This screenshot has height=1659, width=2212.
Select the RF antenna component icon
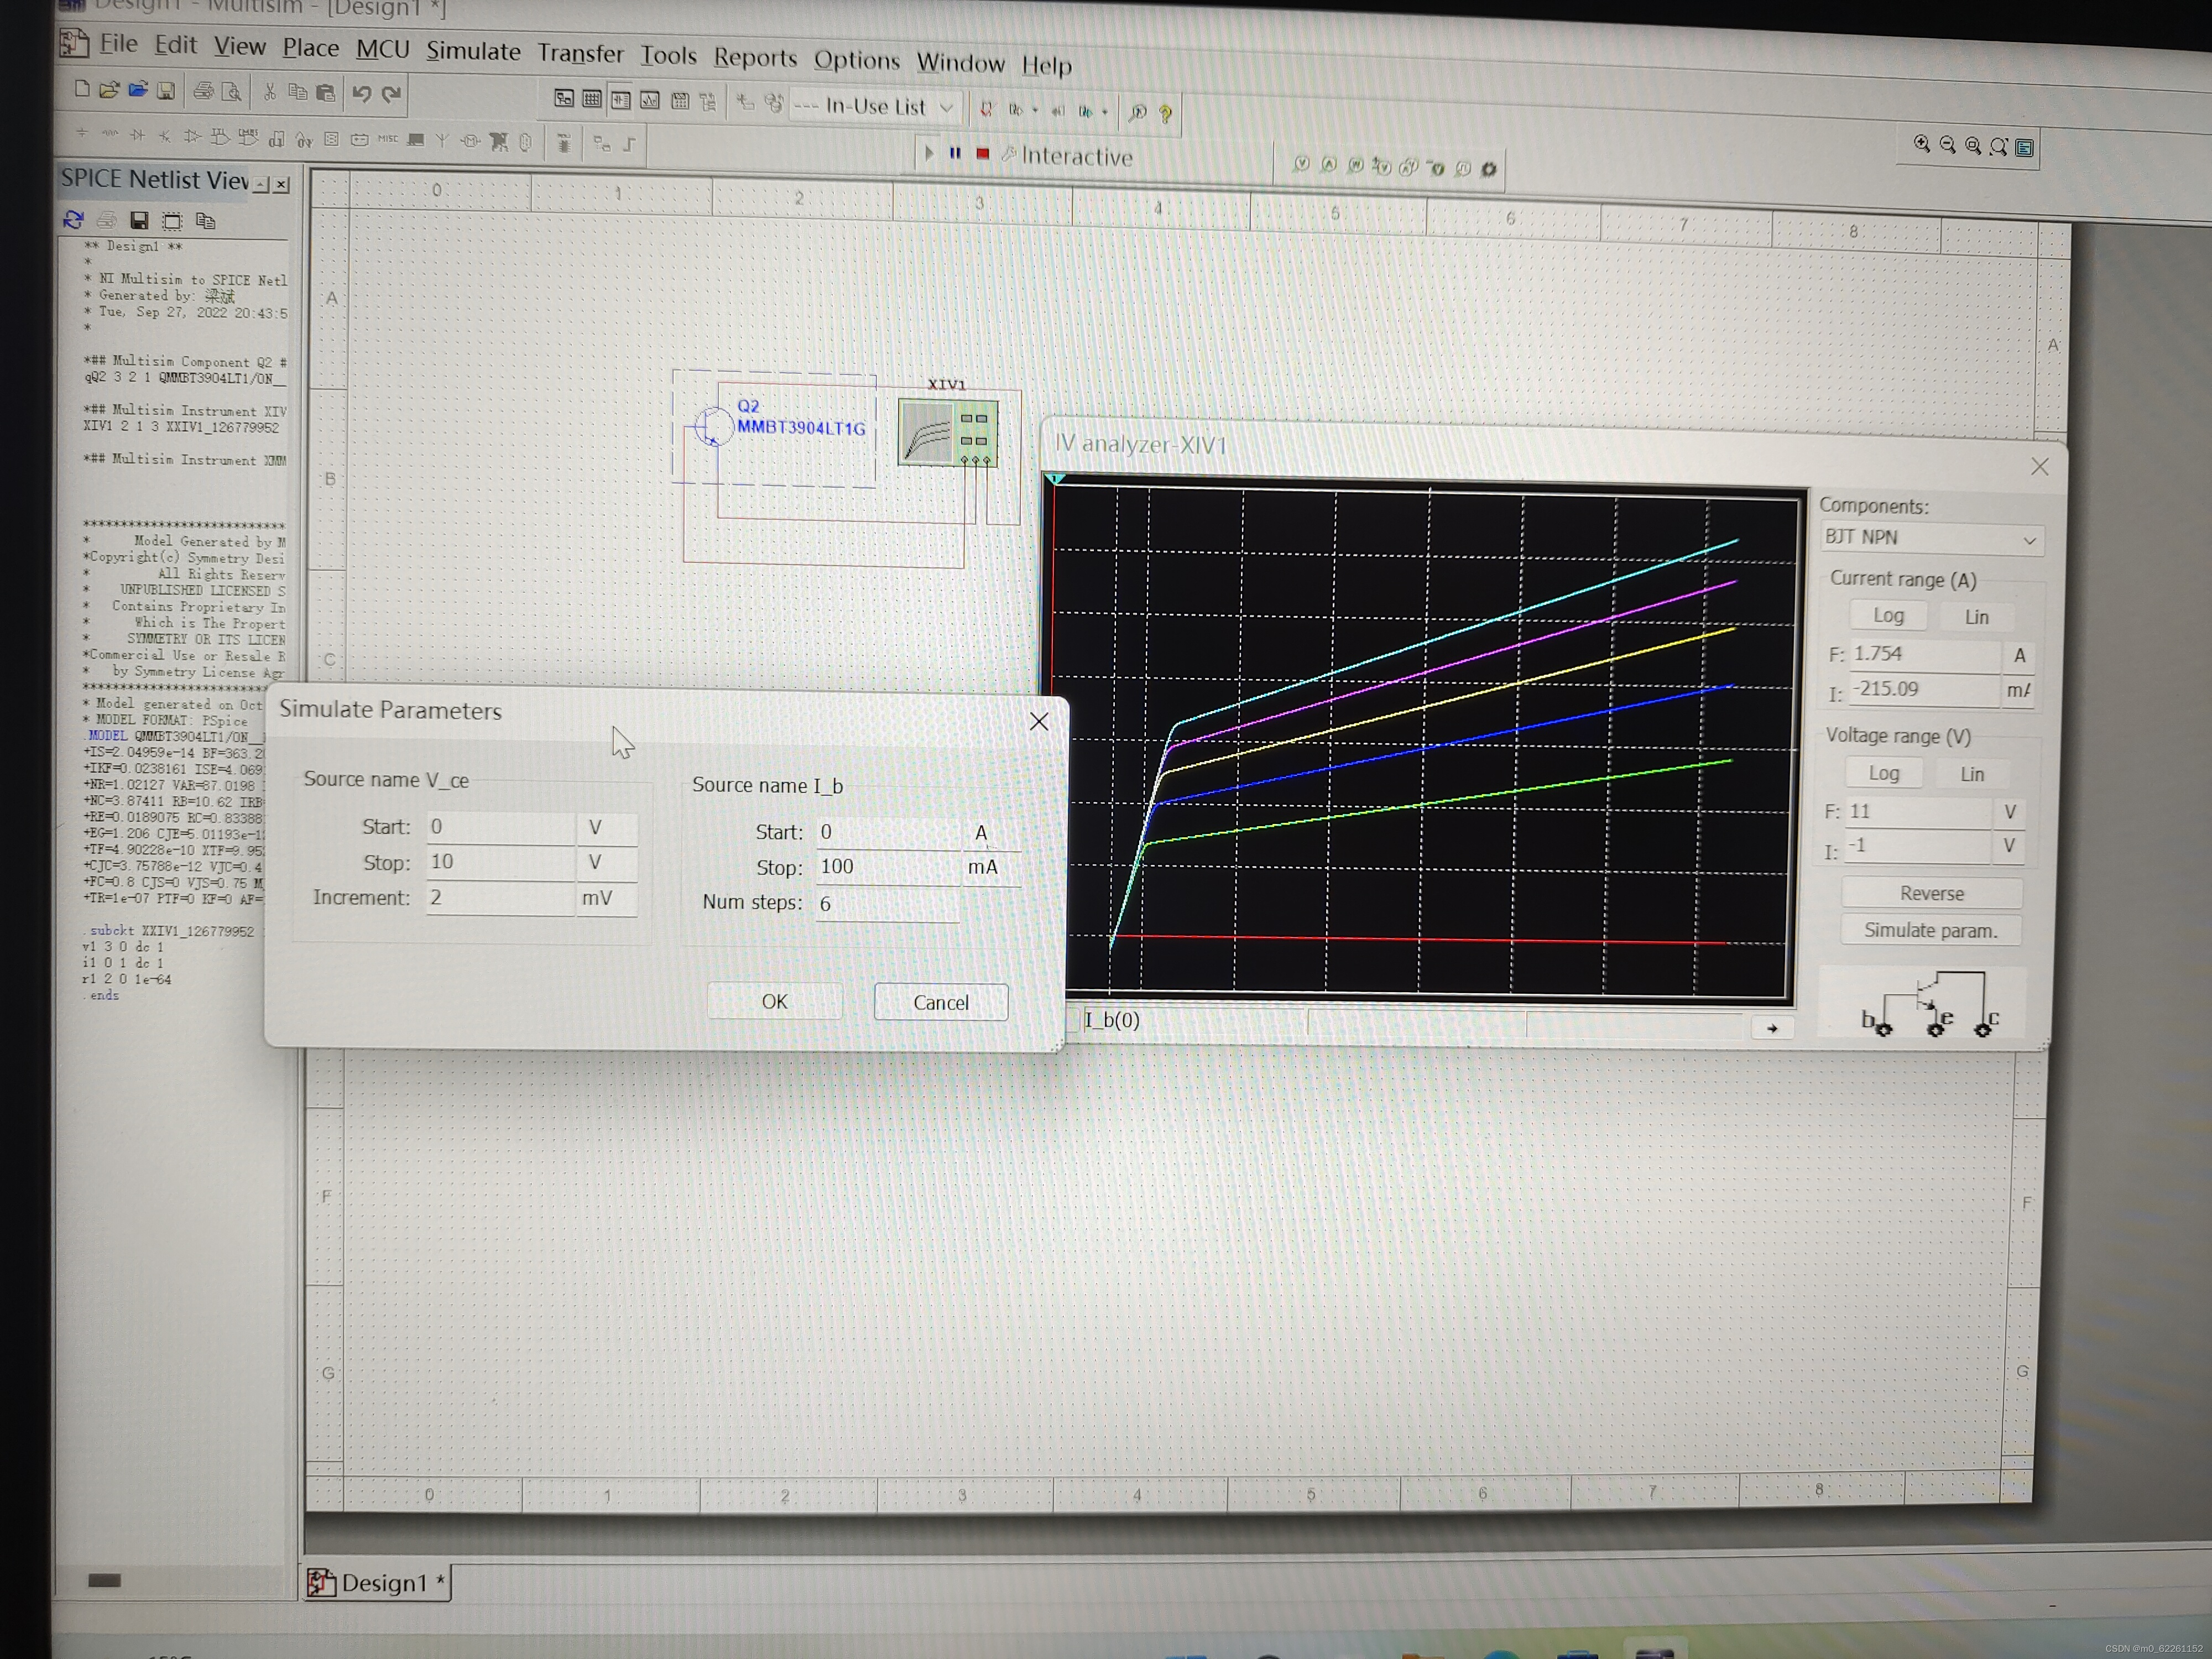[443, 140]
